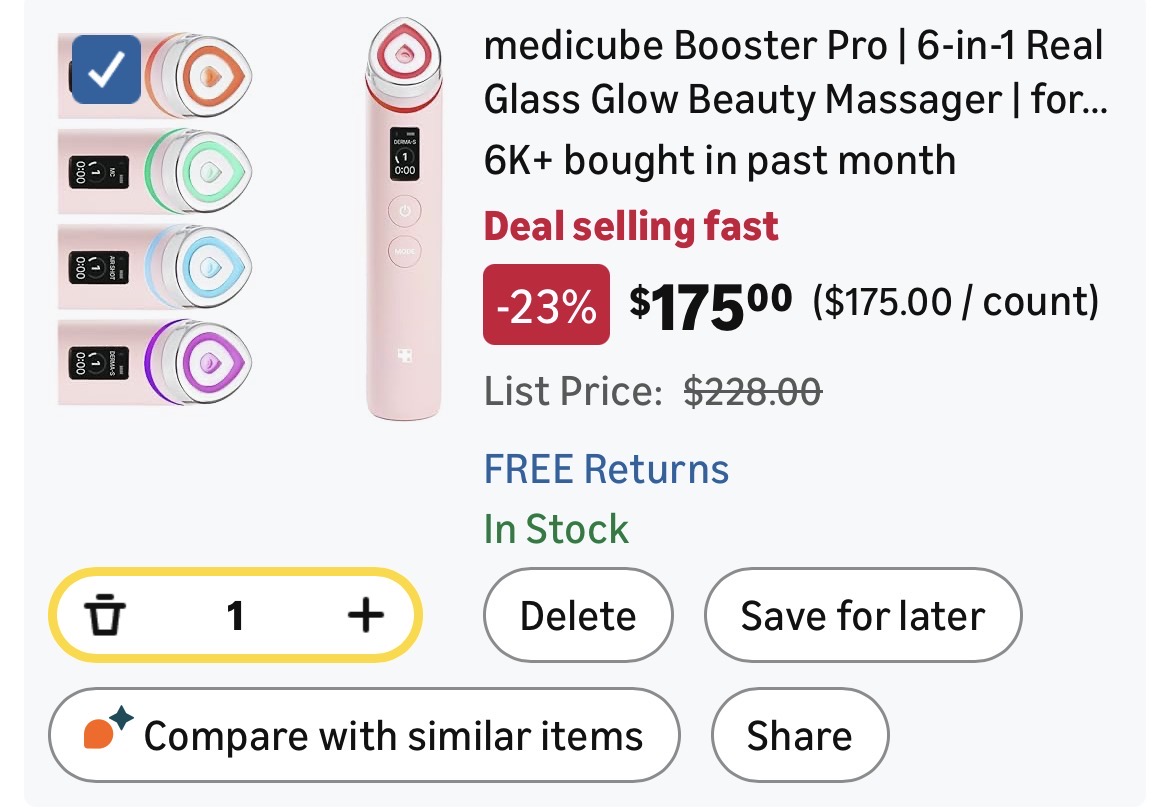Click the $175.00 deal price
Viewport: 1170px width, 811px height.
click(x=710, y=301)
